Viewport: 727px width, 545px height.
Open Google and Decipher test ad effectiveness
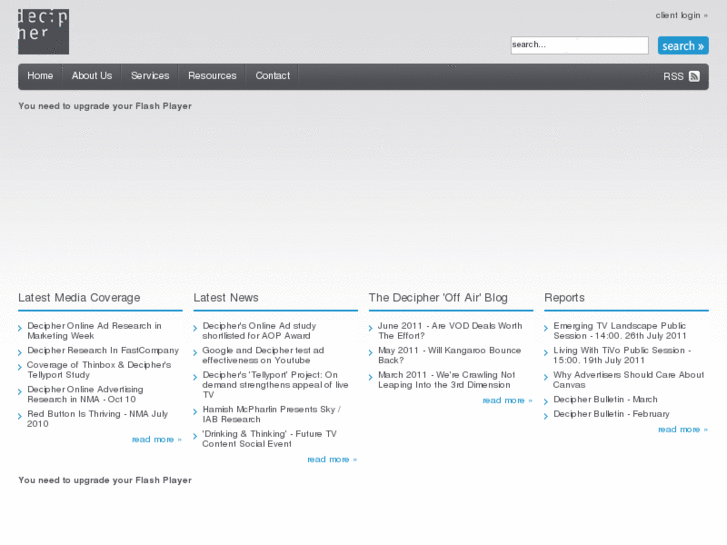click(263, 355)
